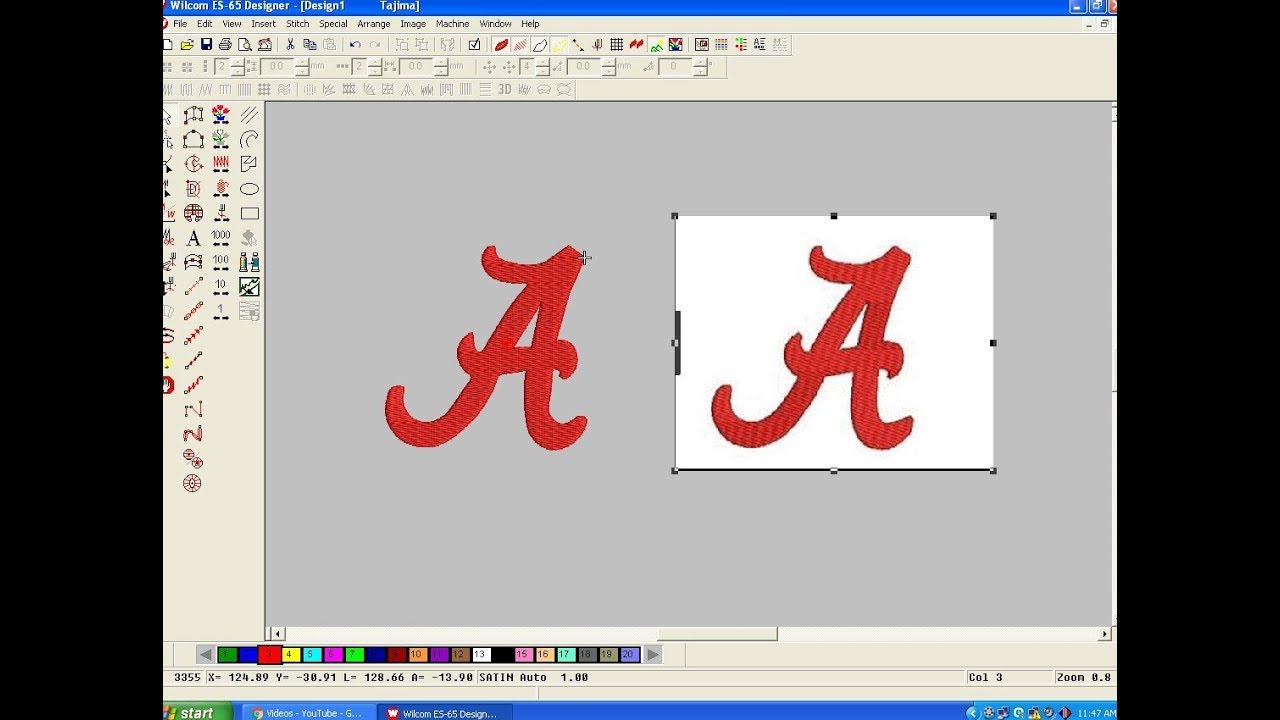Image resolution: width=1280 pixels, height=720 pixels.
Task: Expand color palette left arrow
Action: click(205, 655)
